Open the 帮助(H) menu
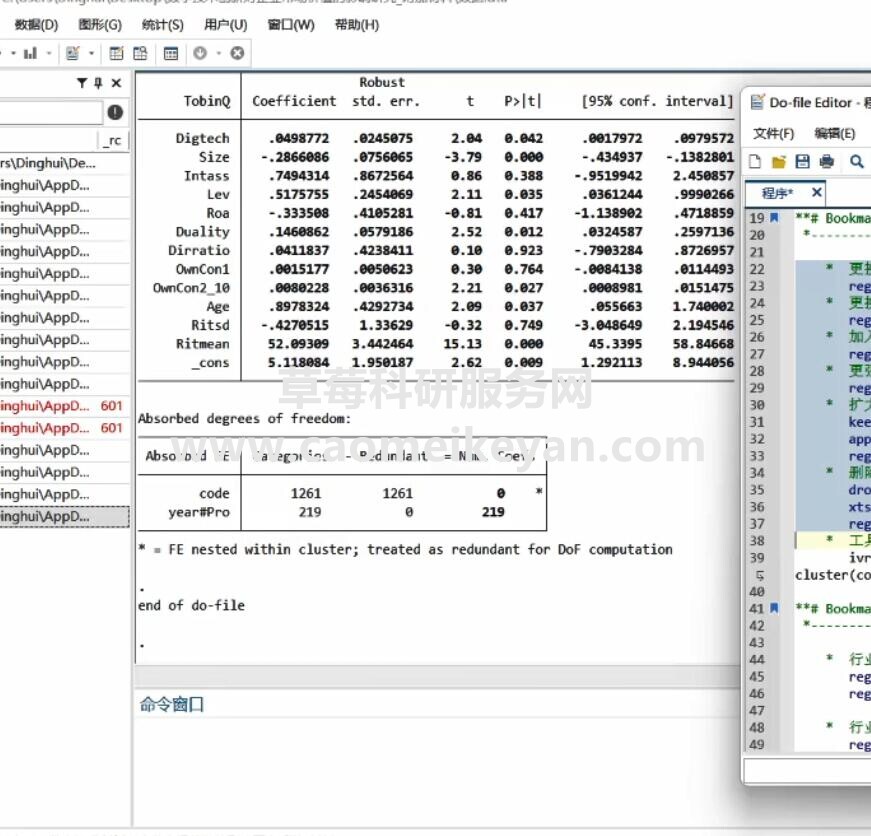Image resolution: width=871 pixels, height=836 pixels. tap(357, 24)
